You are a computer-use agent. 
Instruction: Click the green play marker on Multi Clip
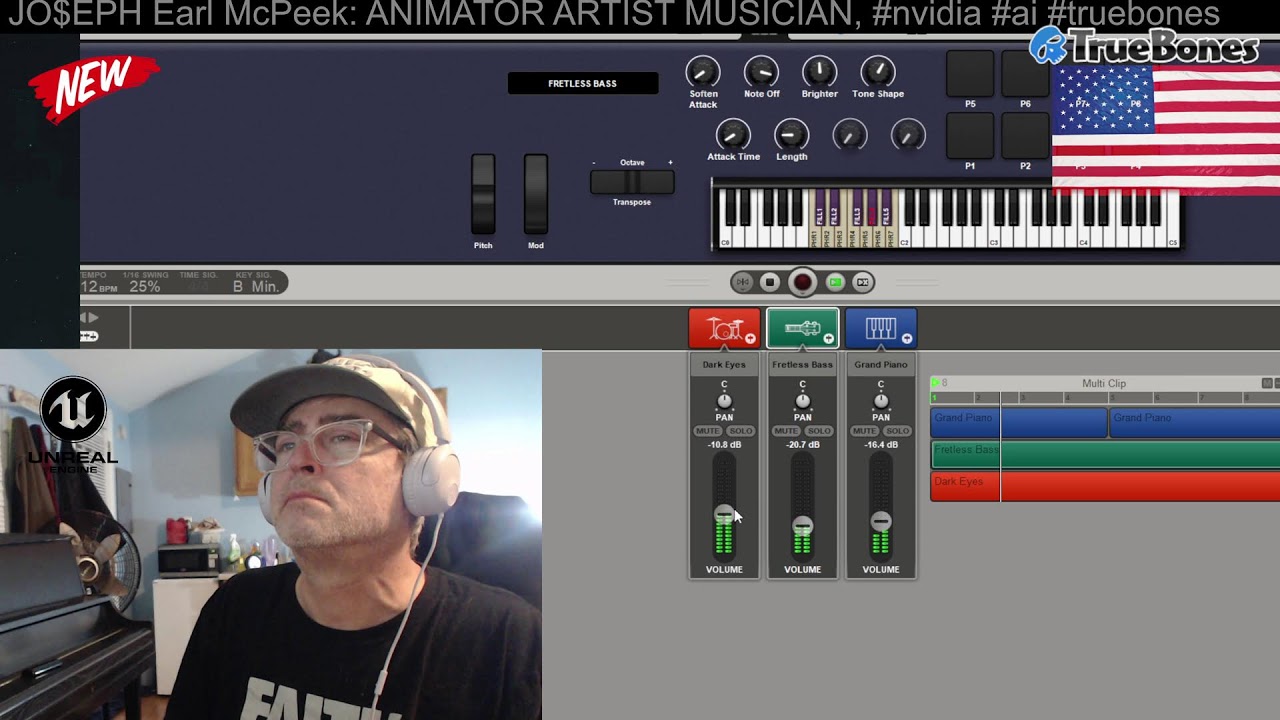[935, 383]
